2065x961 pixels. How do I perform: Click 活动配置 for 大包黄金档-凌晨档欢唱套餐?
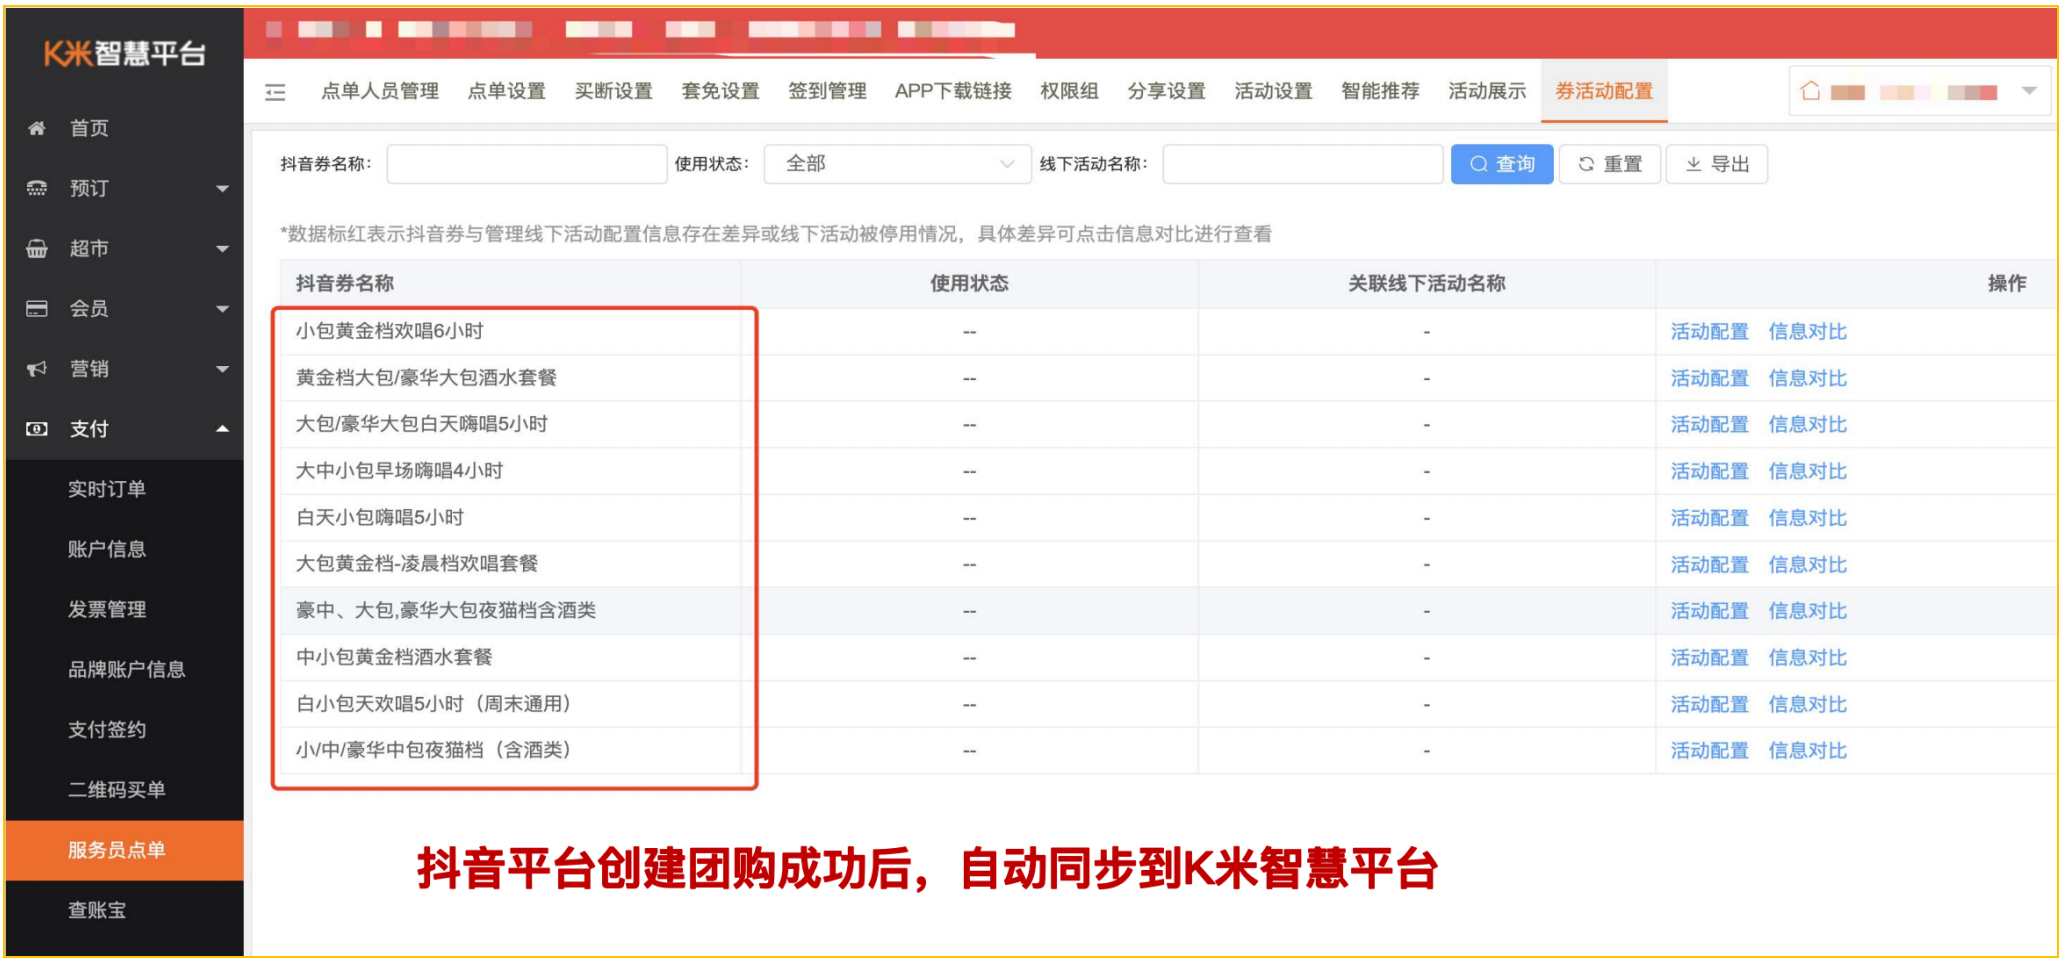click(x=1710, y=564)
